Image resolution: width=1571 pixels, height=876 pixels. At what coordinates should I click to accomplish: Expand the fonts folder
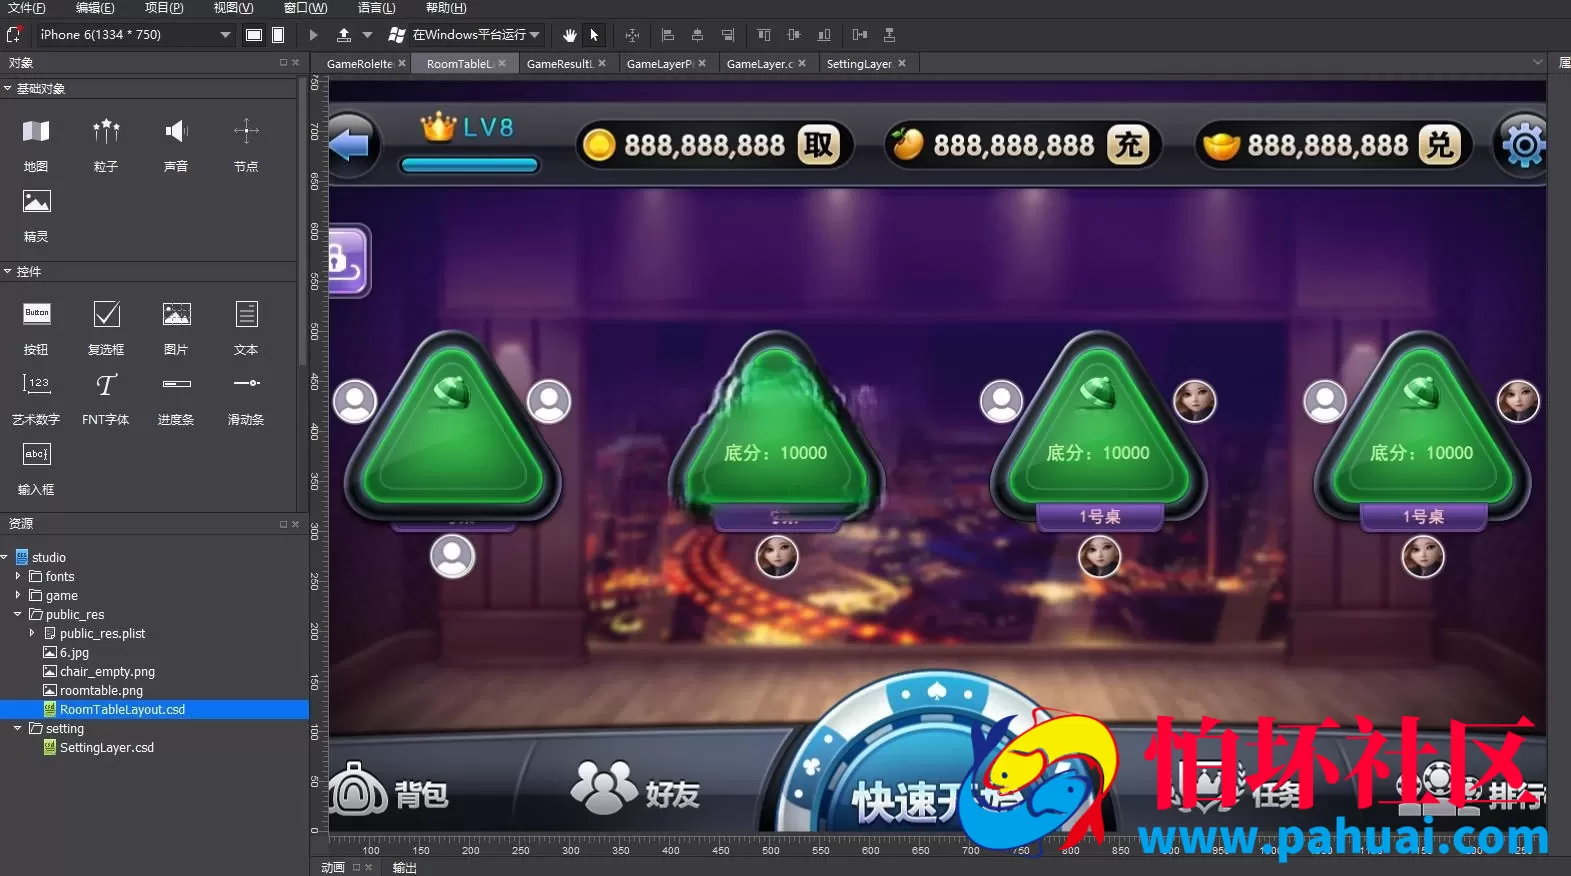(x=18, y=576)
